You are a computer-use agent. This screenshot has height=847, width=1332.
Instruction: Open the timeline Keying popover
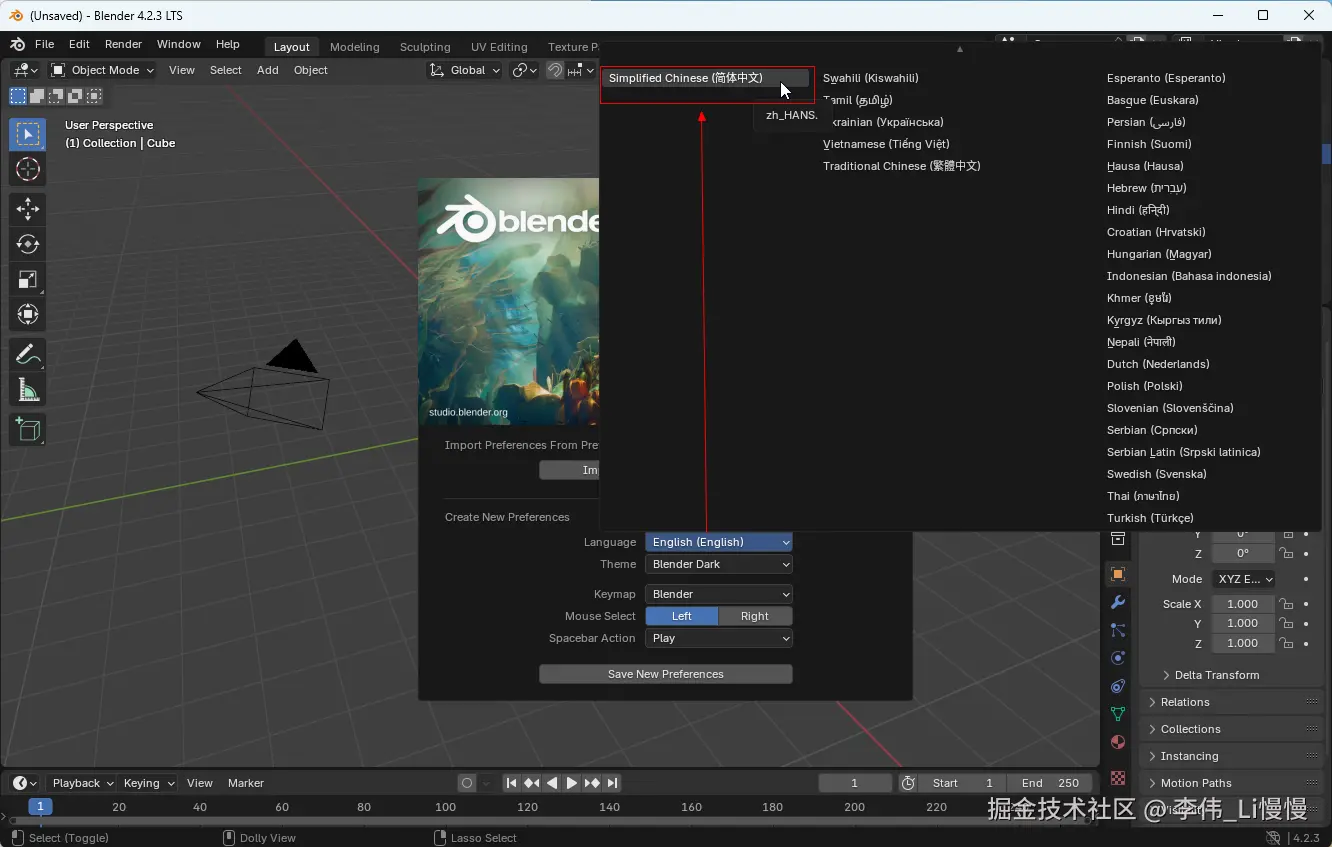pyautogui.click(x=148, y=783)
